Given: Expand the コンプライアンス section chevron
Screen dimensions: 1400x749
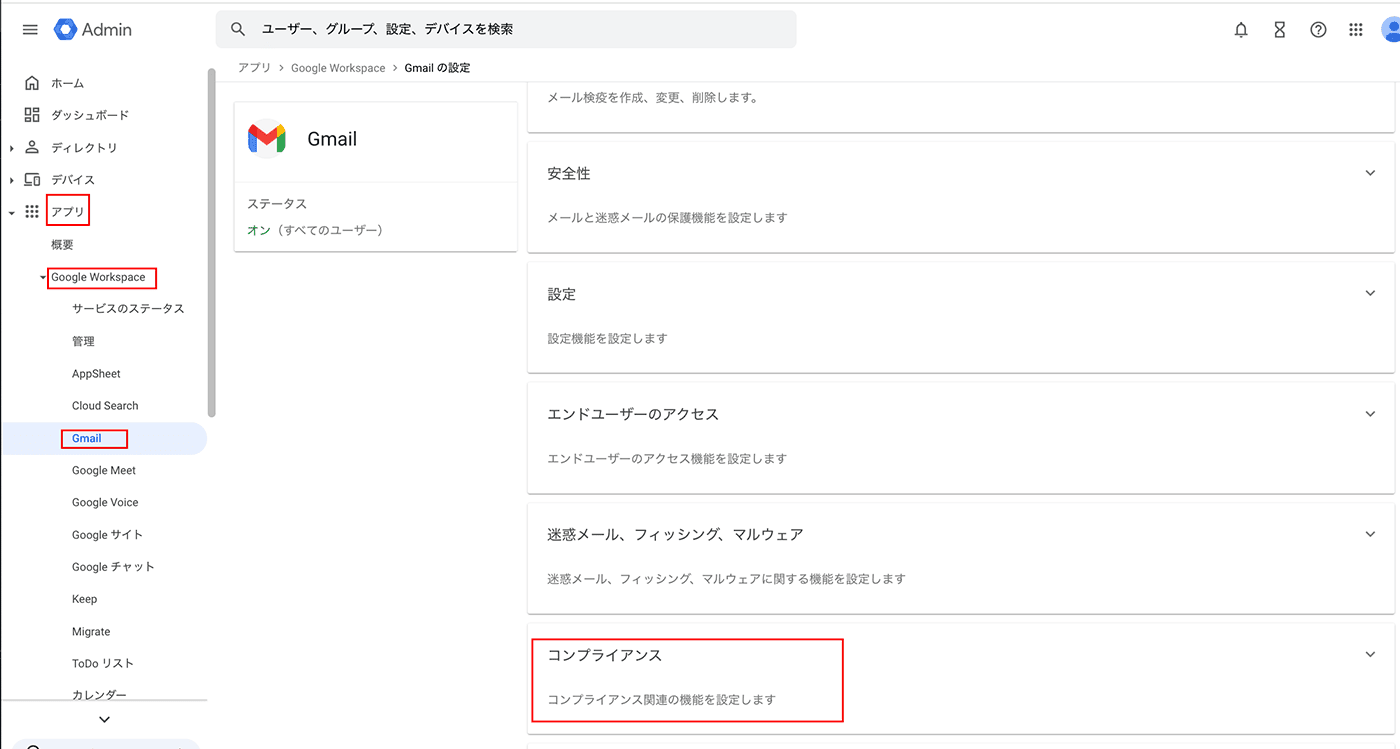Looking at the screenshot, I should point(1370,655).
